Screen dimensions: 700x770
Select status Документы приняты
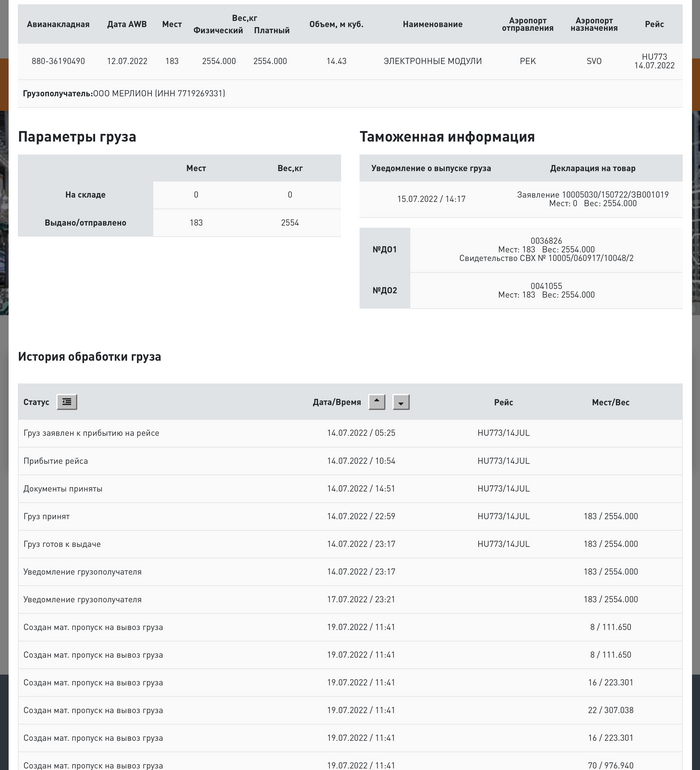[x=63, y=489]
